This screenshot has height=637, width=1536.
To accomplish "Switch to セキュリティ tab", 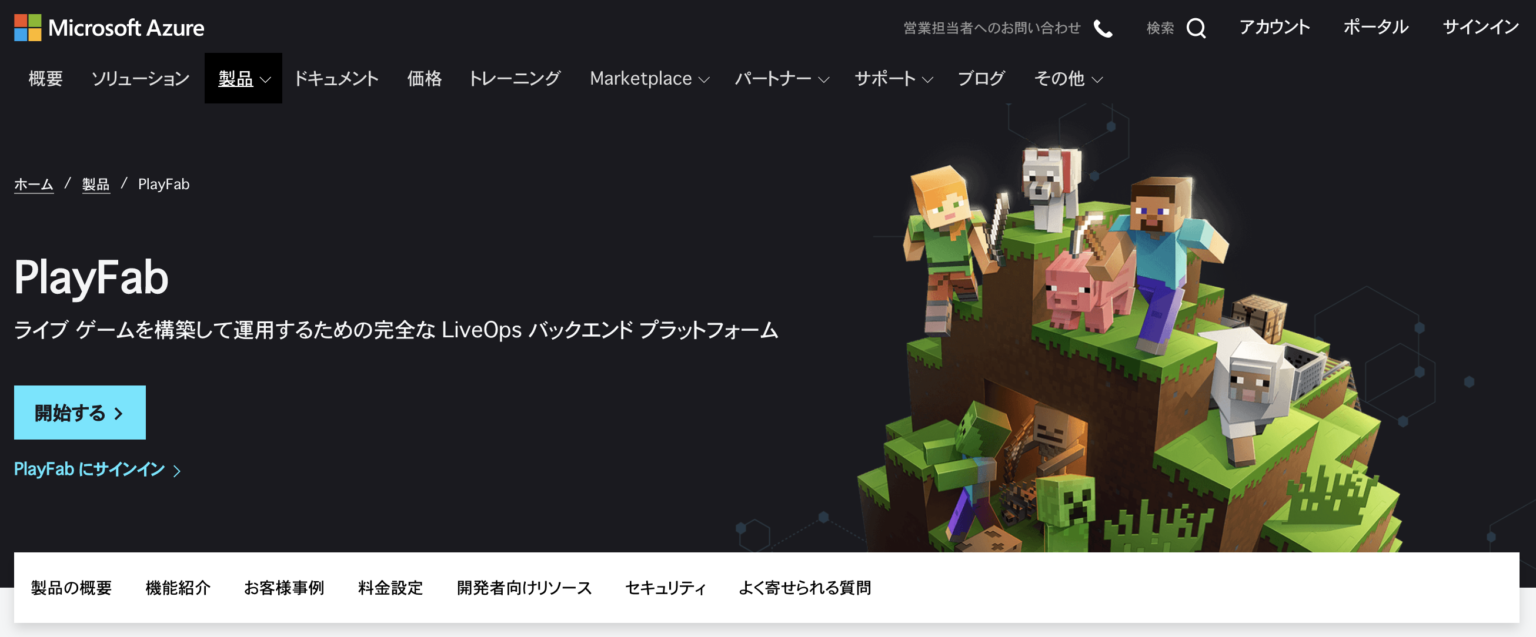I will click(665, 588).
